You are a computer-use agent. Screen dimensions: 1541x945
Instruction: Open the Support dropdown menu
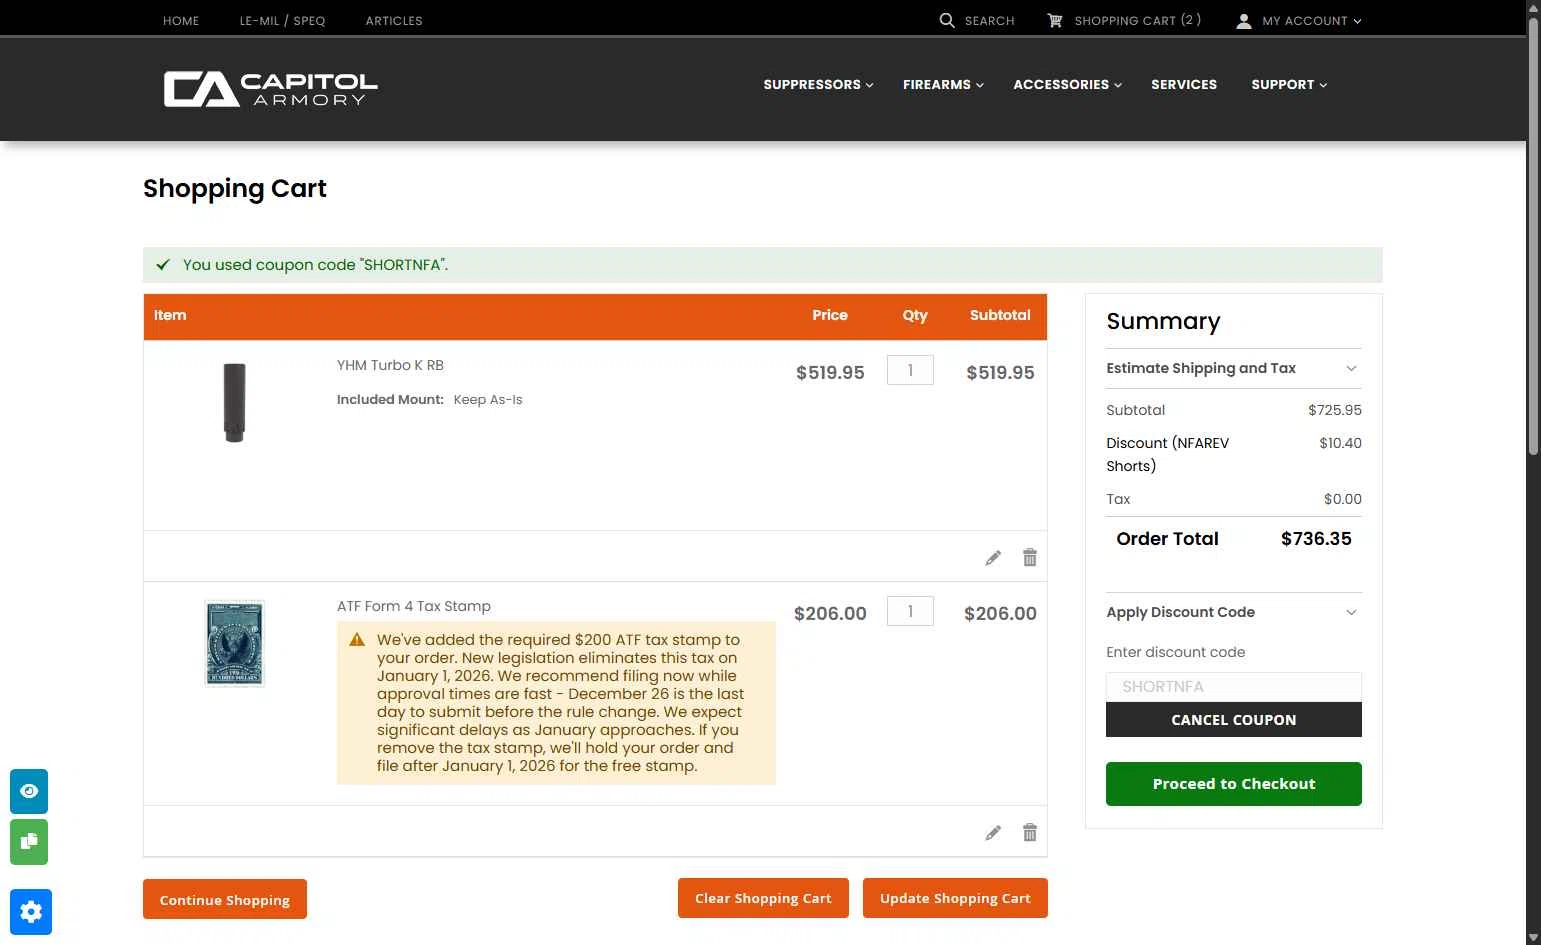pyautogui.click(x=1289, y=85)
